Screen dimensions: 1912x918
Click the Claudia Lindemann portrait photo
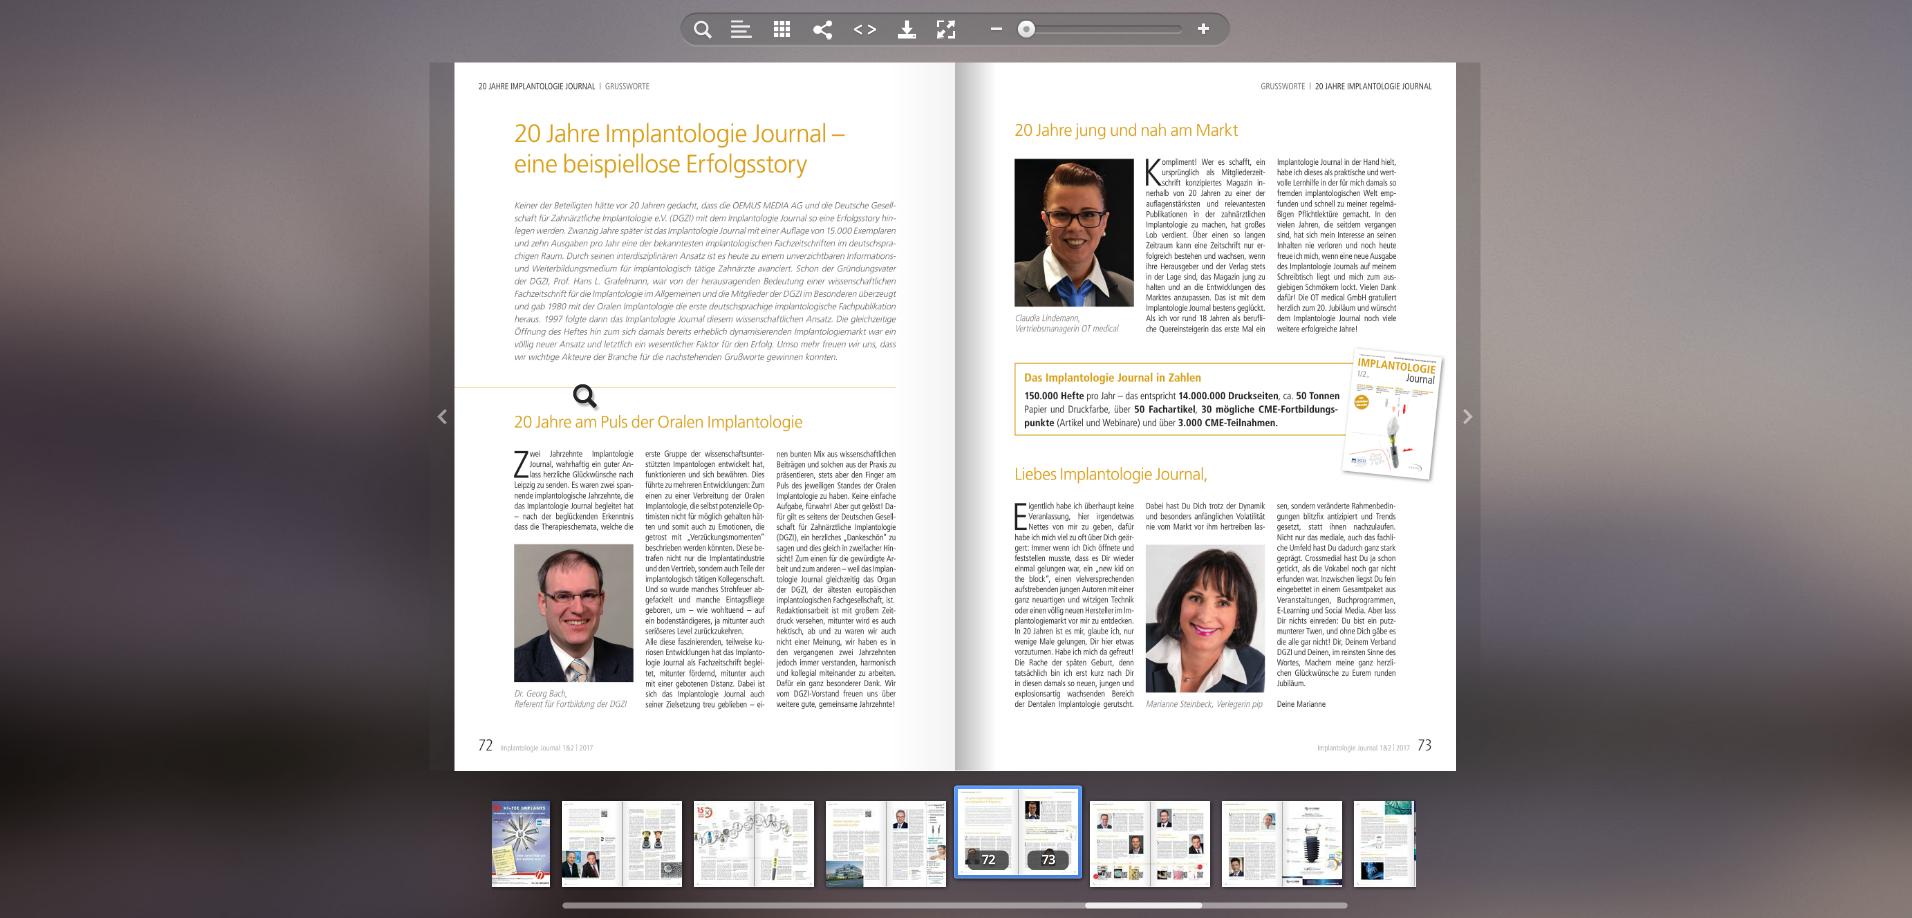[x=1074, y=232]
